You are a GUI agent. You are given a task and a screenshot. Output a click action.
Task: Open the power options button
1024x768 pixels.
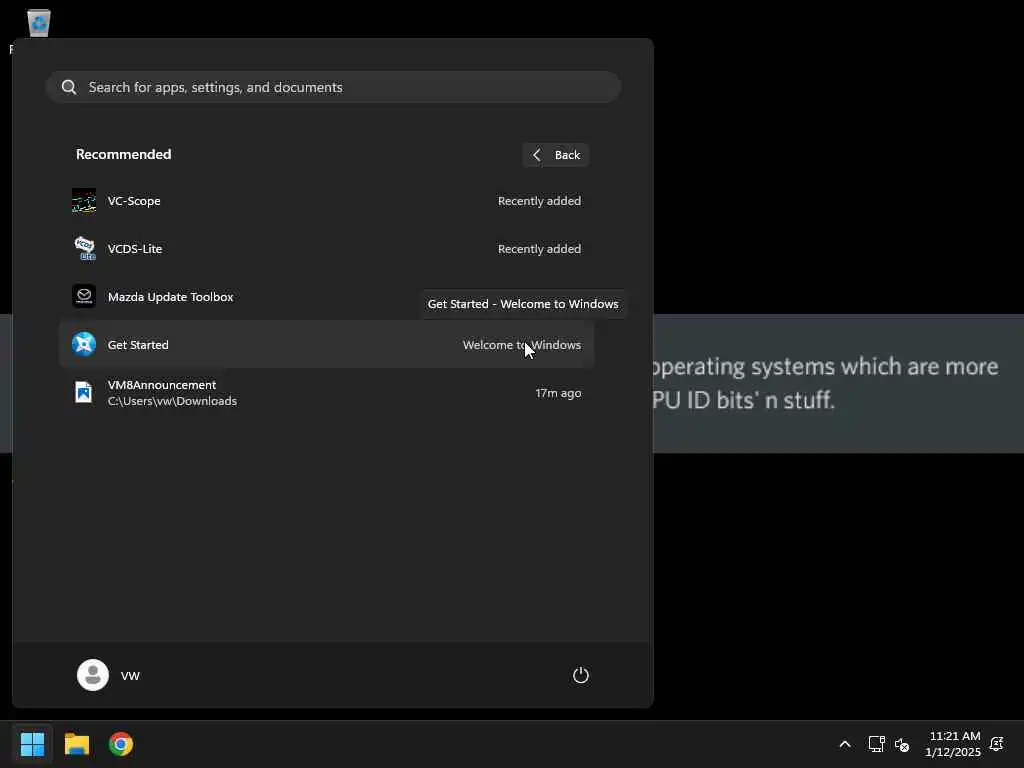tap(581, 675)
